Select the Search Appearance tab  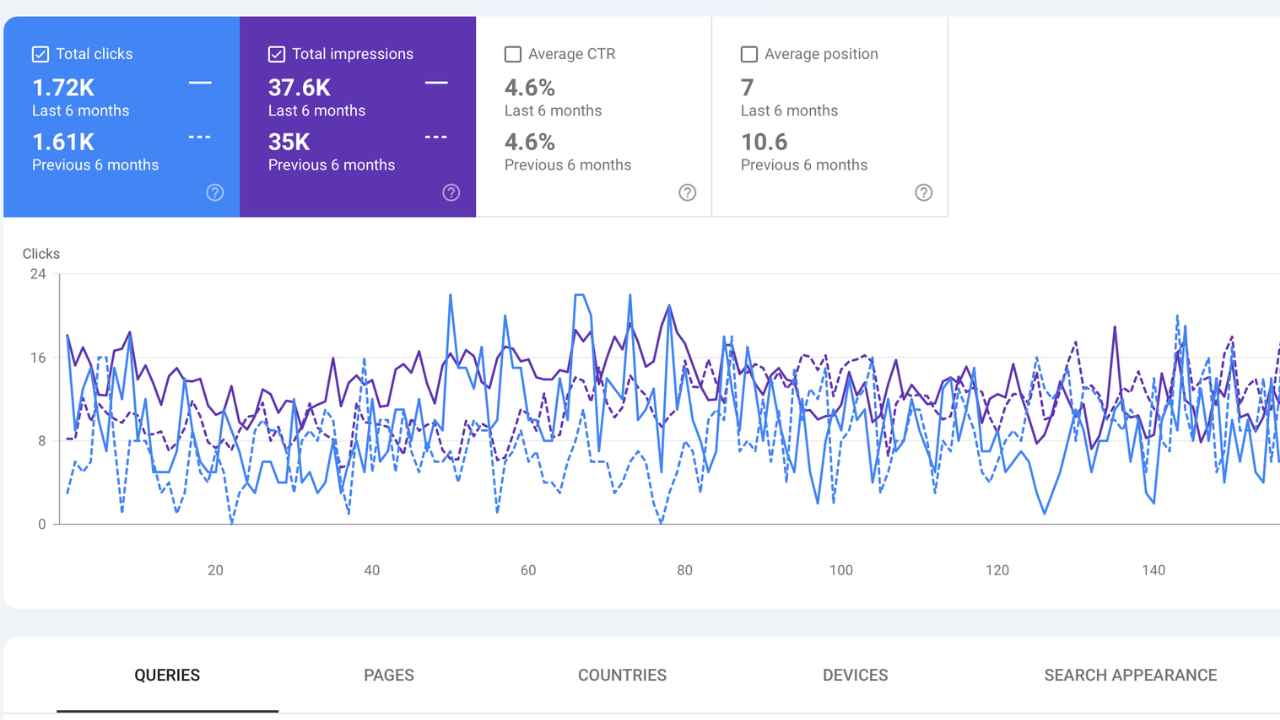[1130, 675]
